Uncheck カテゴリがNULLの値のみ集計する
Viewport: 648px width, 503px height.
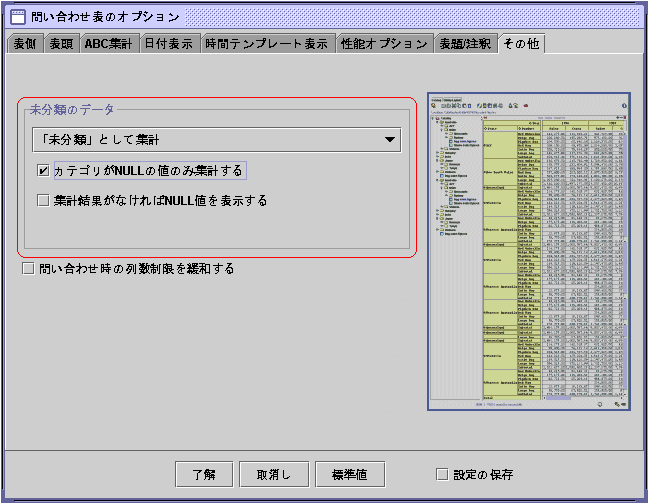click(43, 171)
